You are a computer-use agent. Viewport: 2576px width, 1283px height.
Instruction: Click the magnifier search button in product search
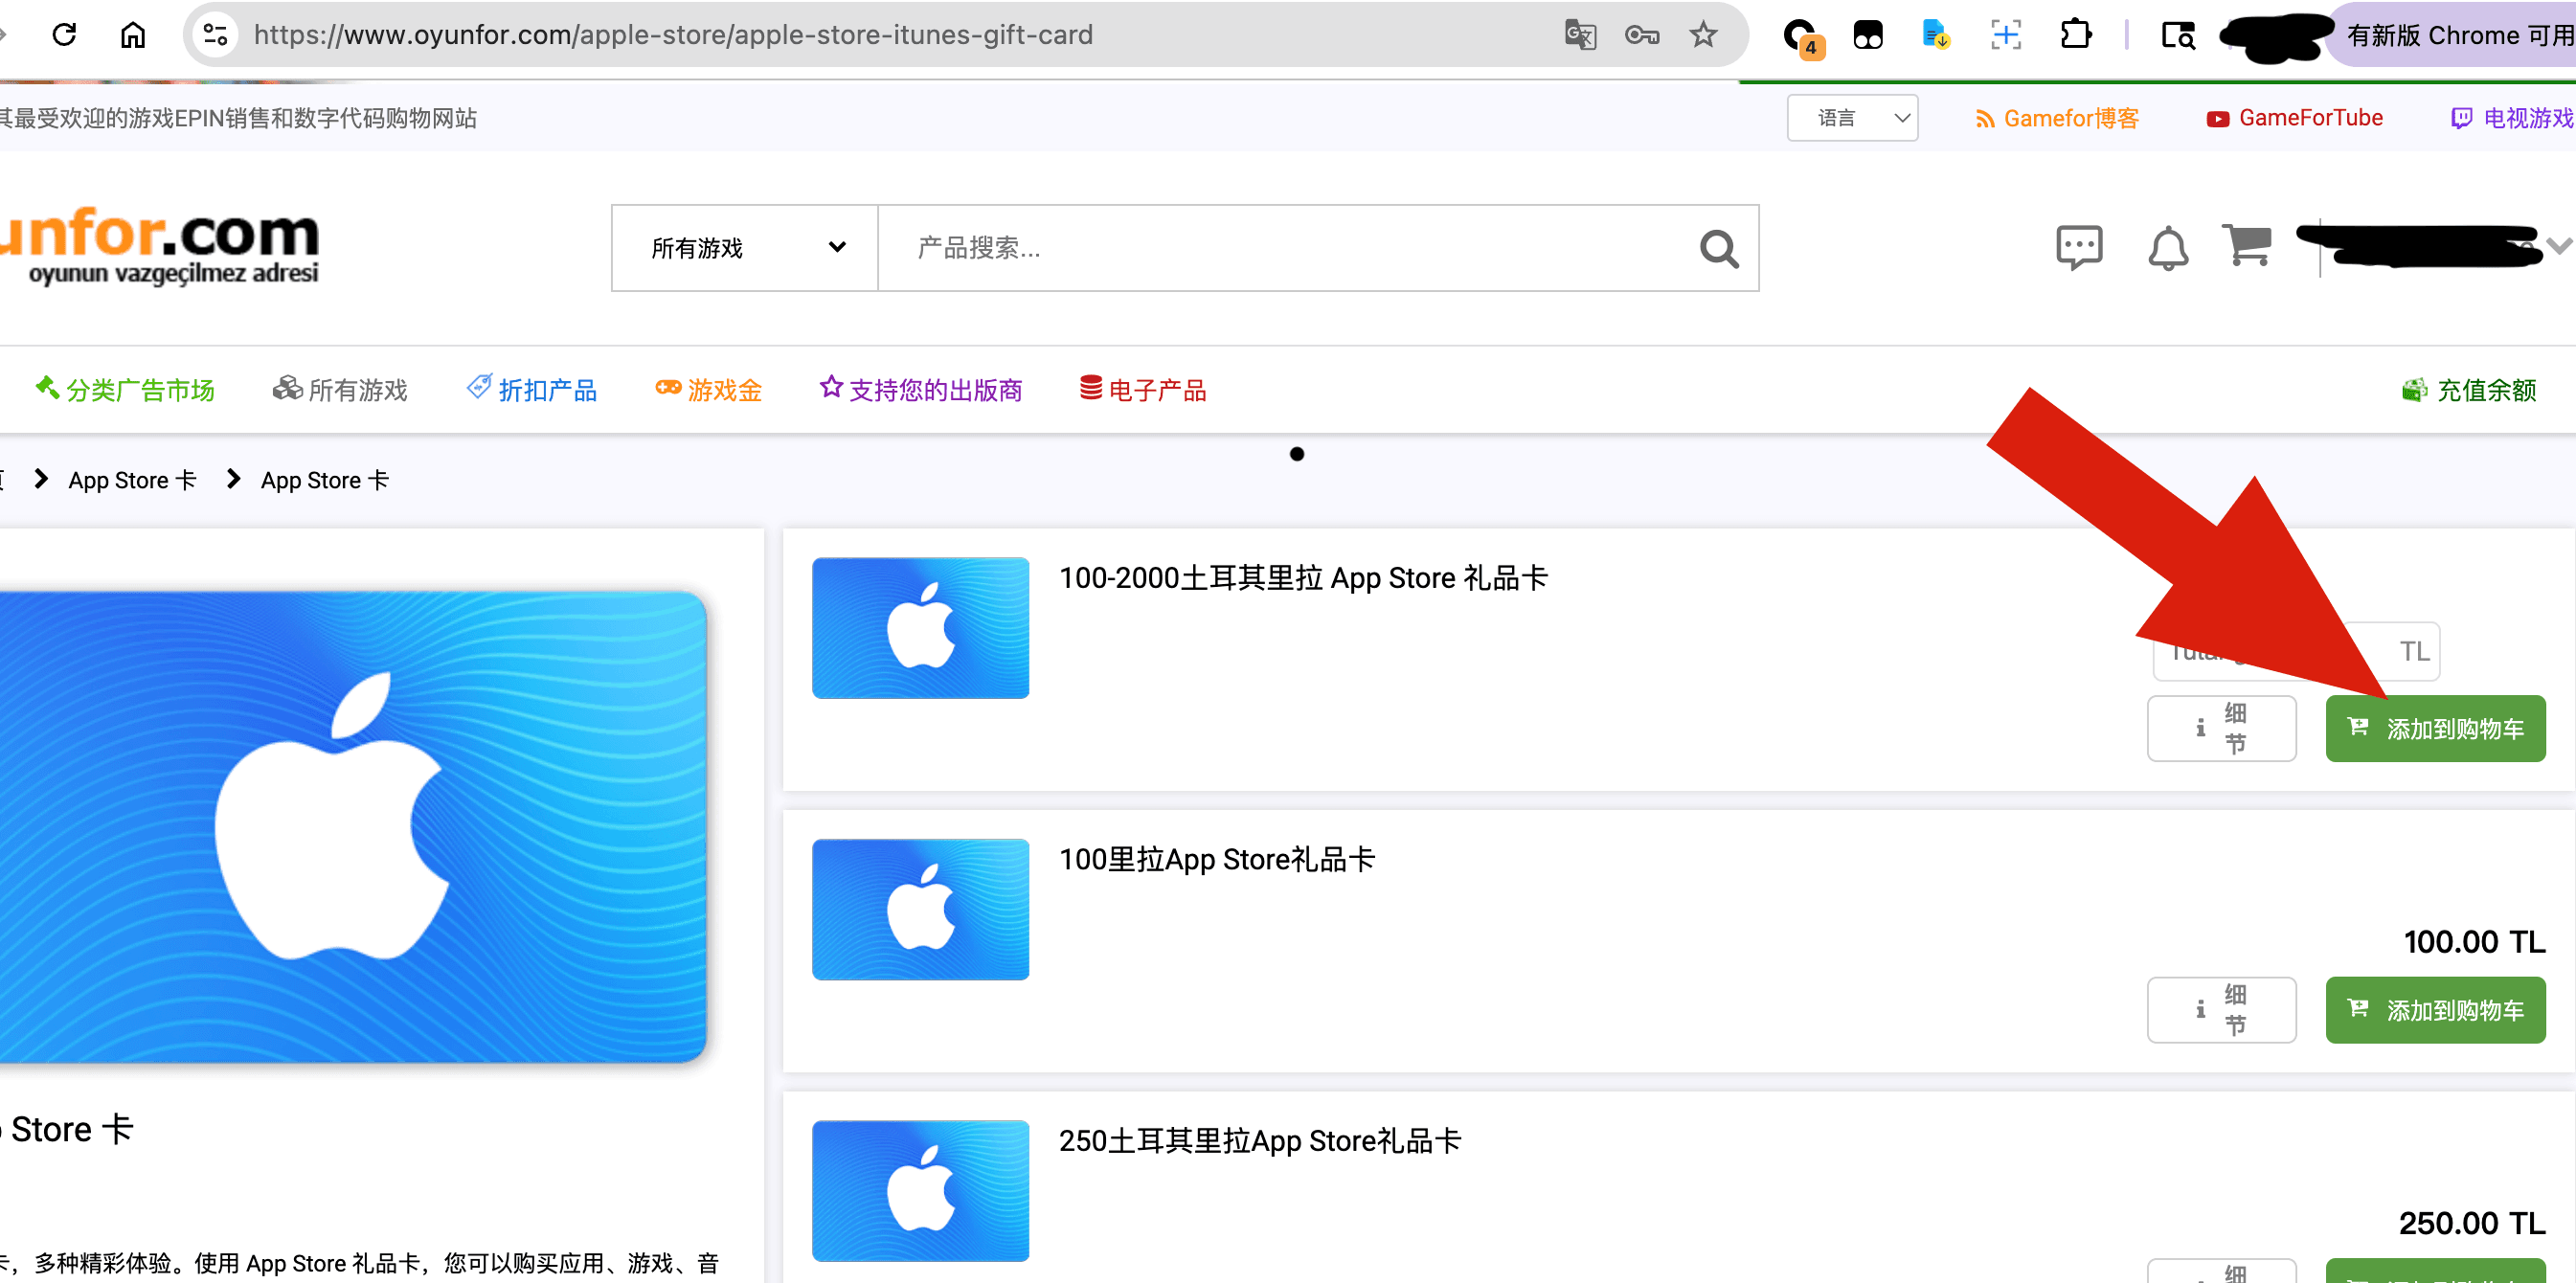[x=1719, y=248]
